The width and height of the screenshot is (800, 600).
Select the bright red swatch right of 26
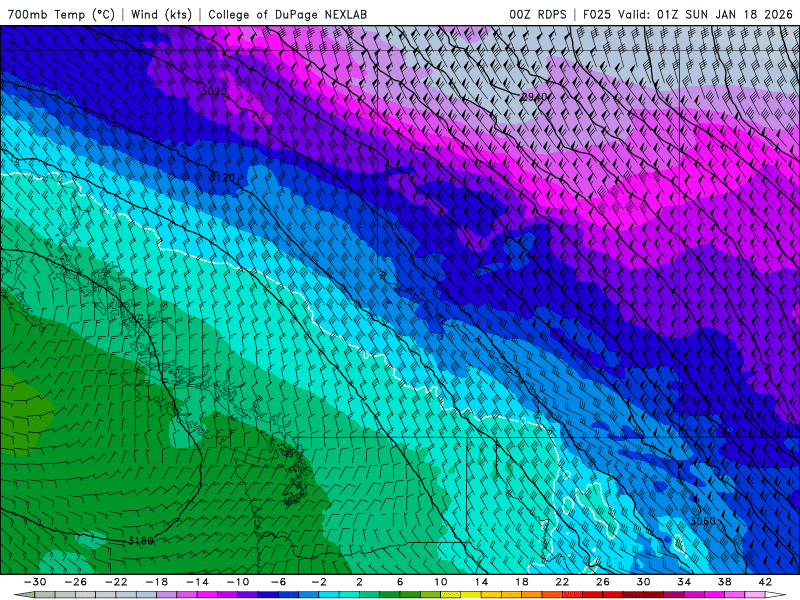point(613,594)
